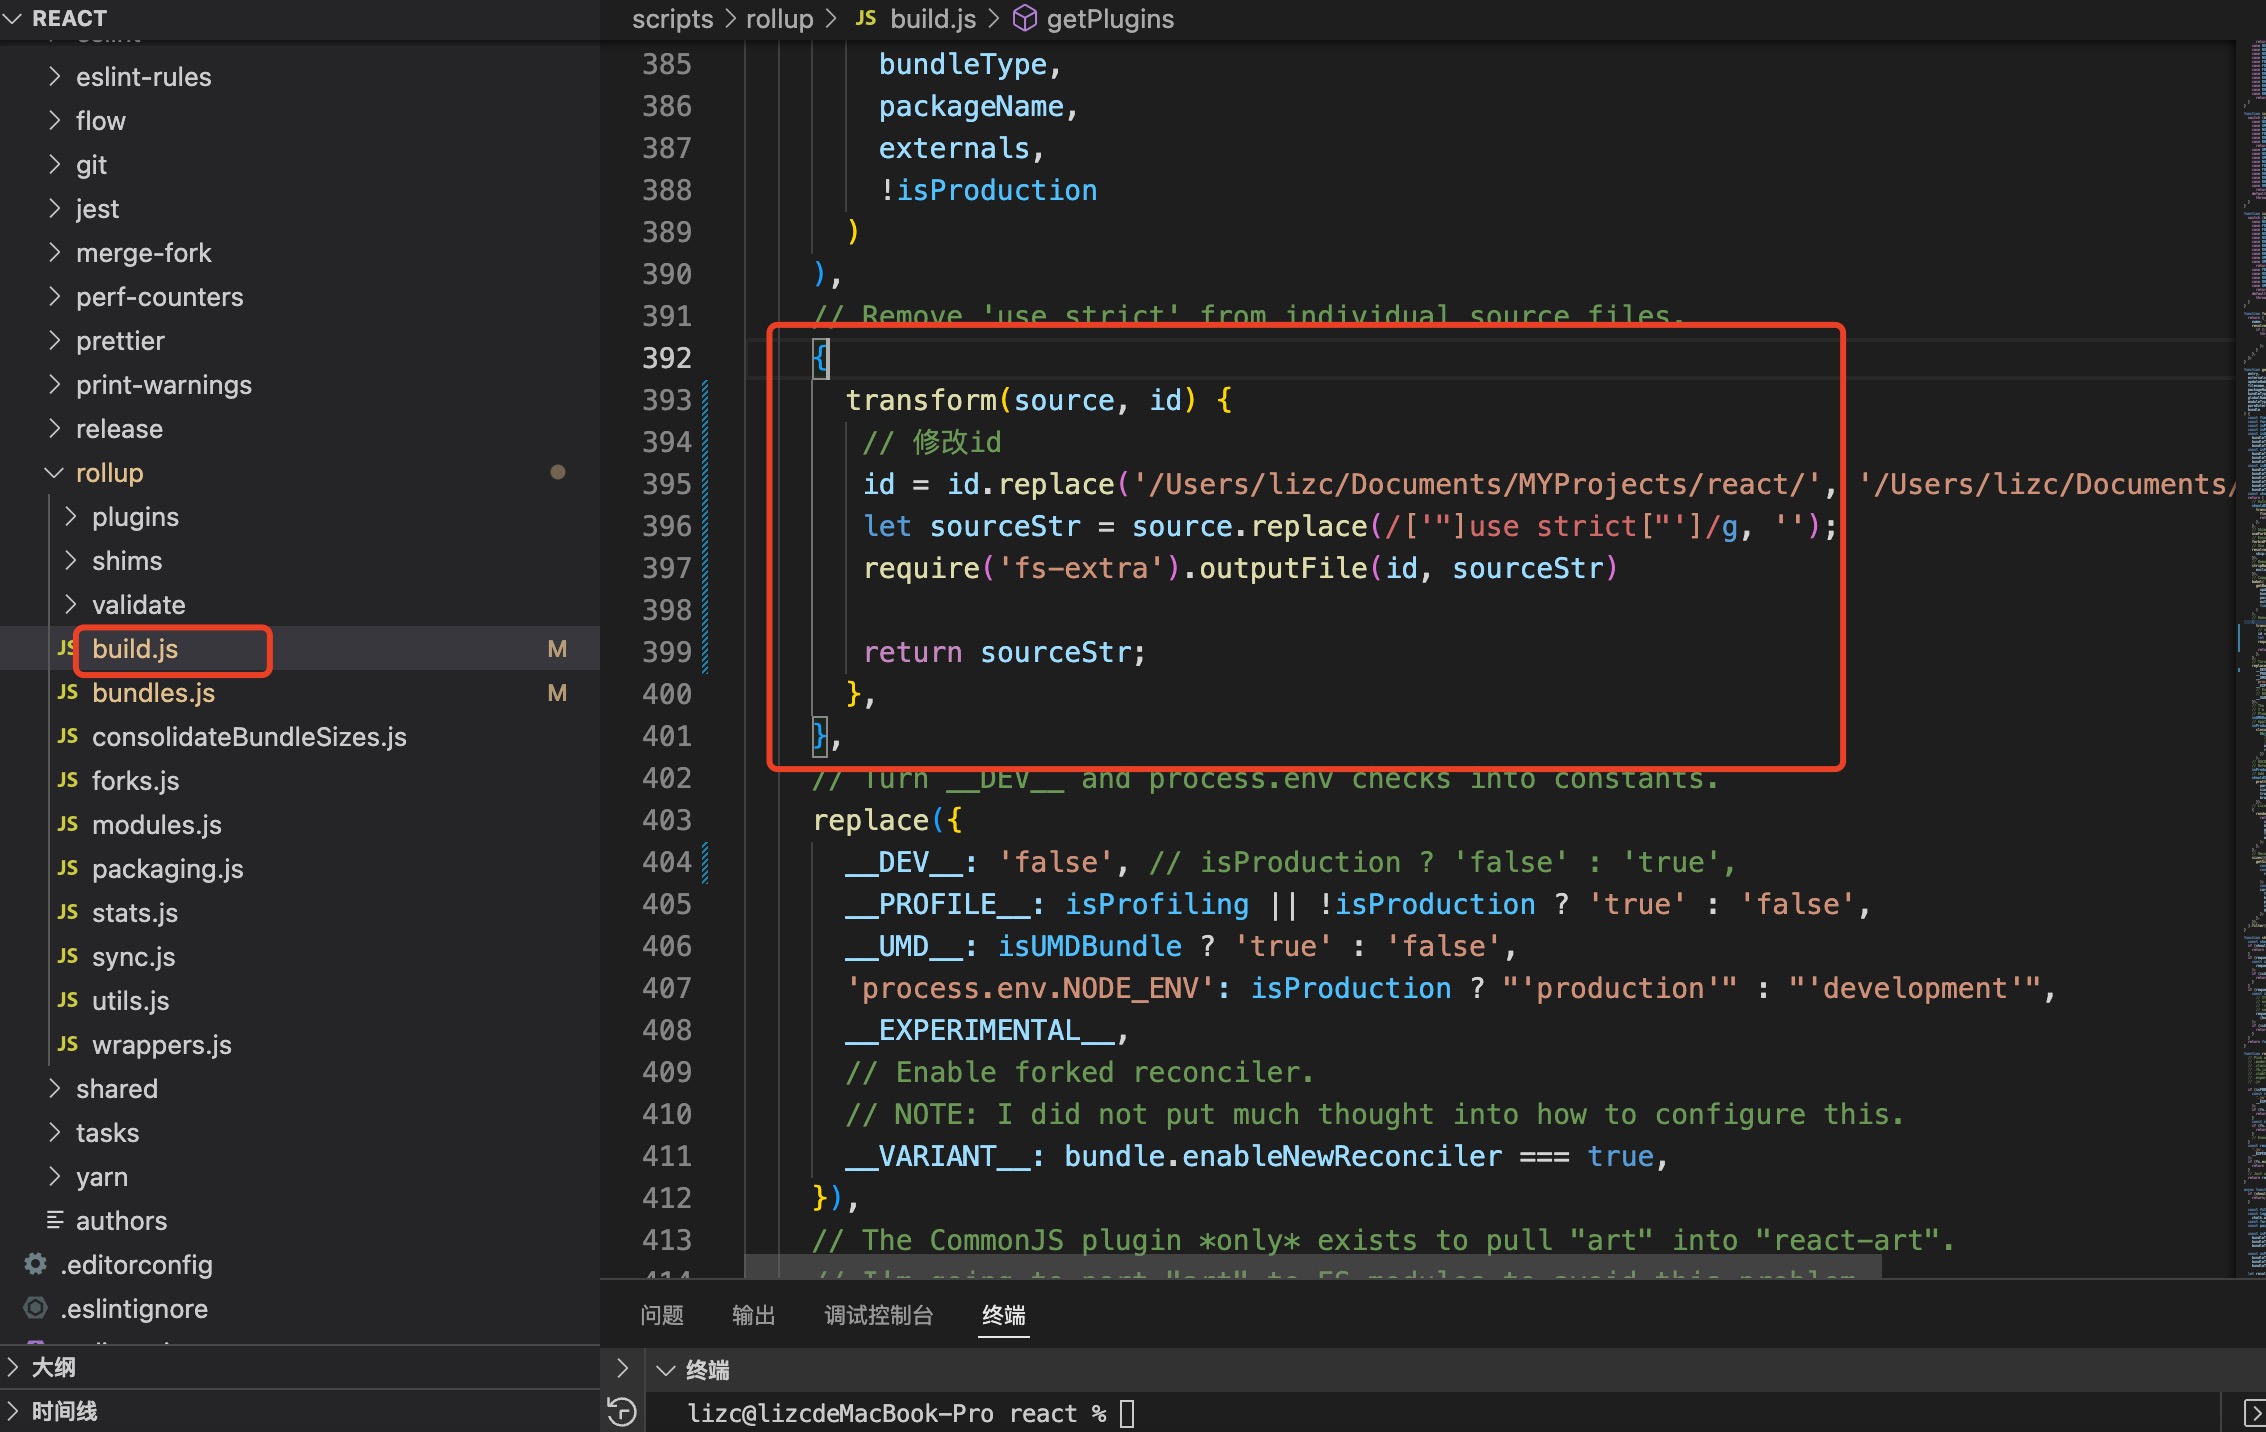Image resolution: width=2266 pixels, height=1432 pixels.
Task: Expand the plugins folder
Action: coord(71,516)
